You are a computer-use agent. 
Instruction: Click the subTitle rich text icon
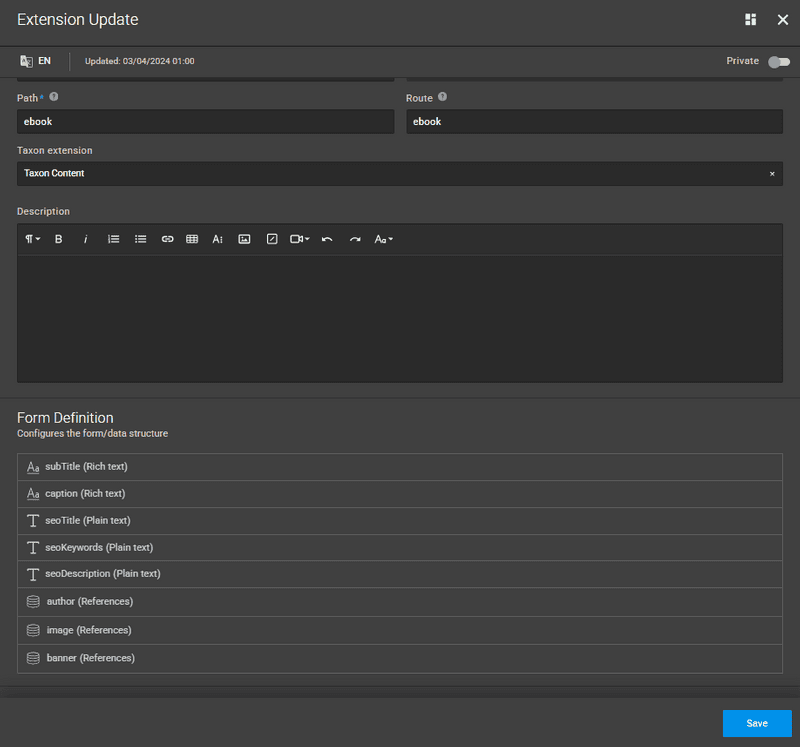click(x=33, y=467)
